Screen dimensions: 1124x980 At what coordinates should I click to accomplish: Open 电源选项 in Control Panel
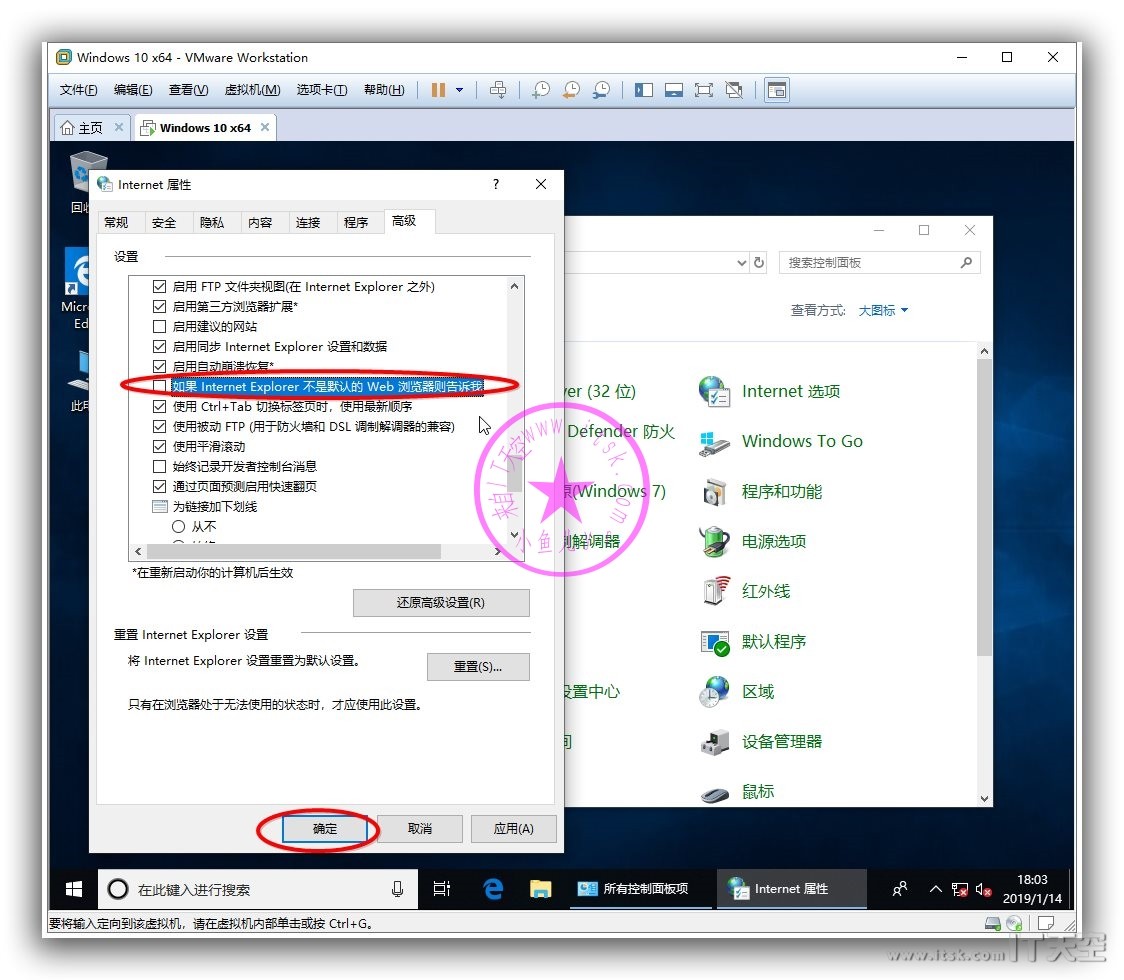(753, 542)
